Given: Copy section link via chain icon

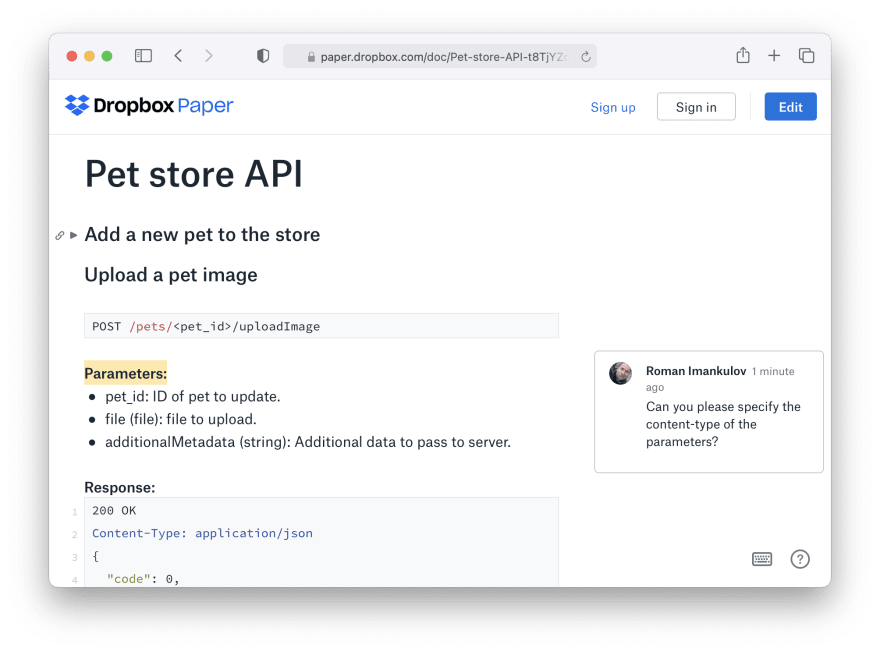Looking at the screenshot, I should [59, 236].
